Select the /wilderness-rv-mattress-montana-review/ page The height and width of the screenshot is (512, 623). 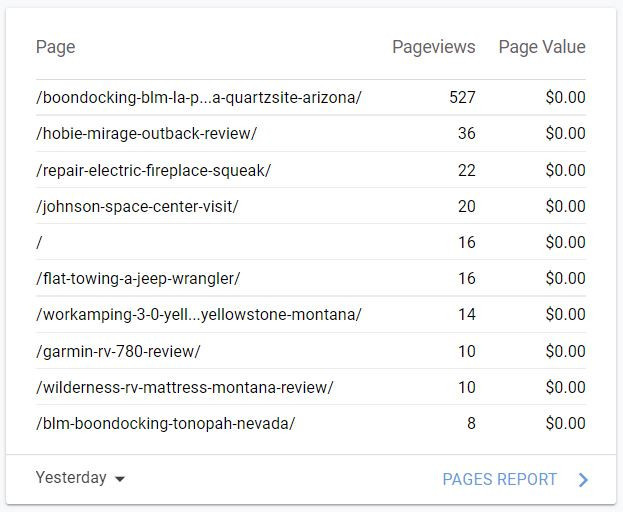[185, 387]
